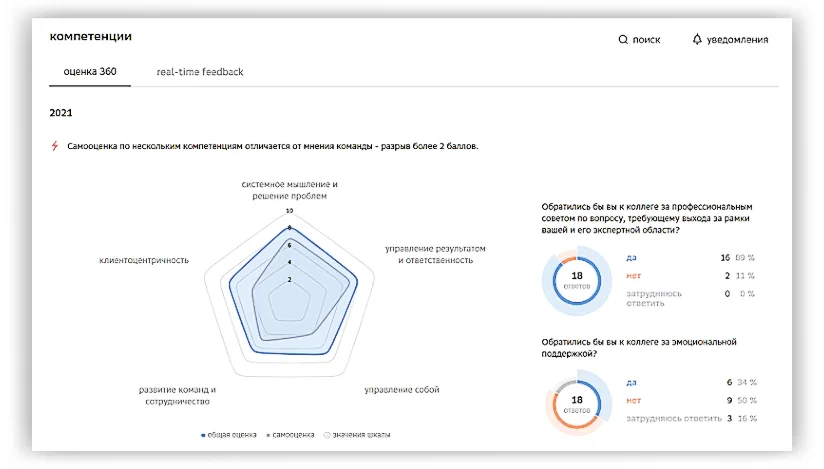Screen dimensions: 824x469
Task: Click the notifications bell icon
Action: [x=697, y=39]
